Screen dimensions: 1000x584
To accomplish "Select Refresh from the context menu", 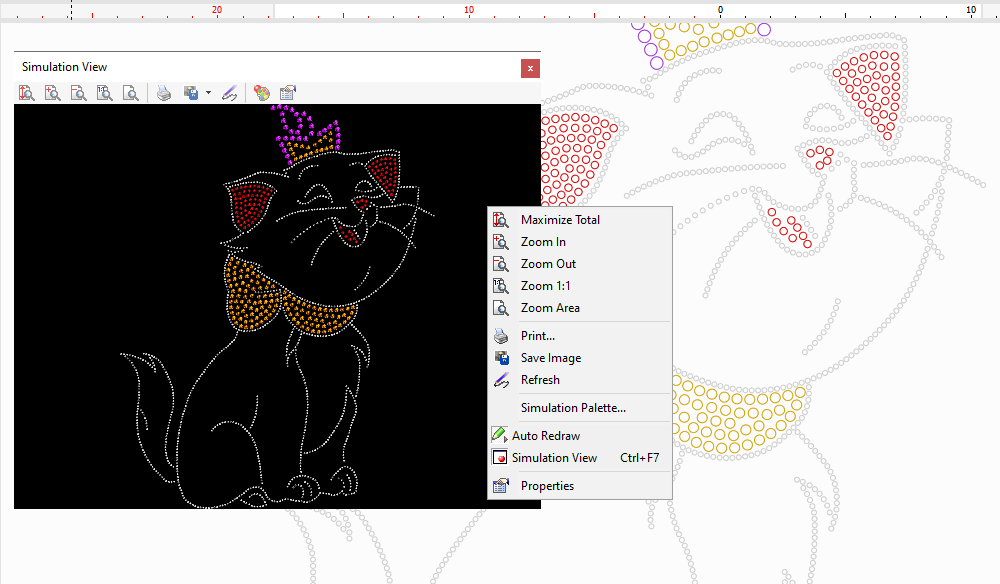I will (x=580, y=380).
